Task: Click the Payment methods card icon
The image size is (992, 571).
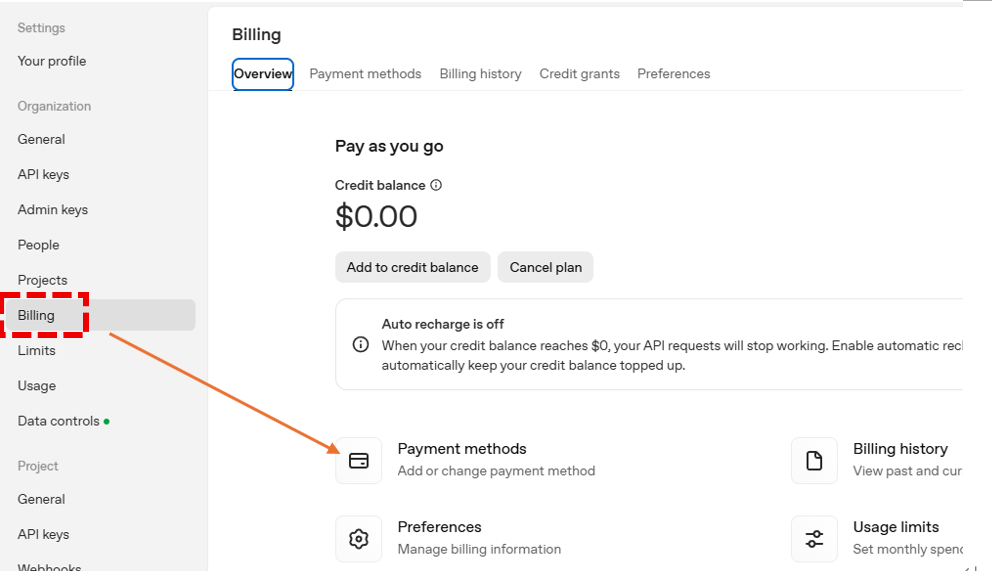Action: click(x=358, y=461)
